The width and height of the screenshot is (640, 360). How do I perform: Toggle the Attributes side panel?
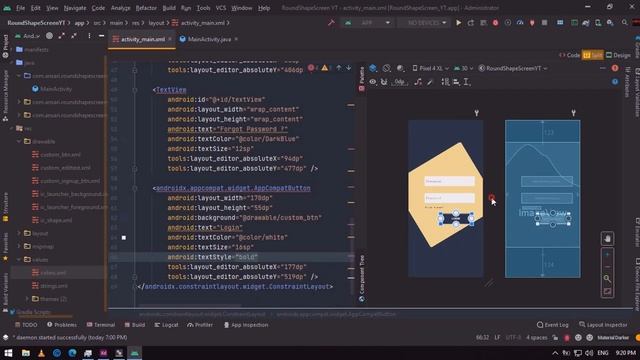pos(628,82)
